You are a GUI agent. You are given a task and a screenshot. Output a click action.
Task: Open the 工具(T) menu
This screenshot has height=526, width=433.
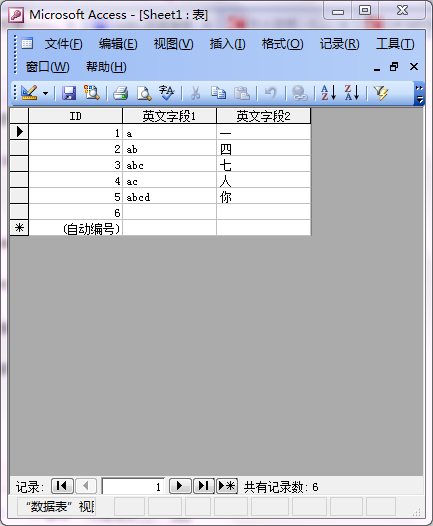pyautogui.click(x=395, y=44)
